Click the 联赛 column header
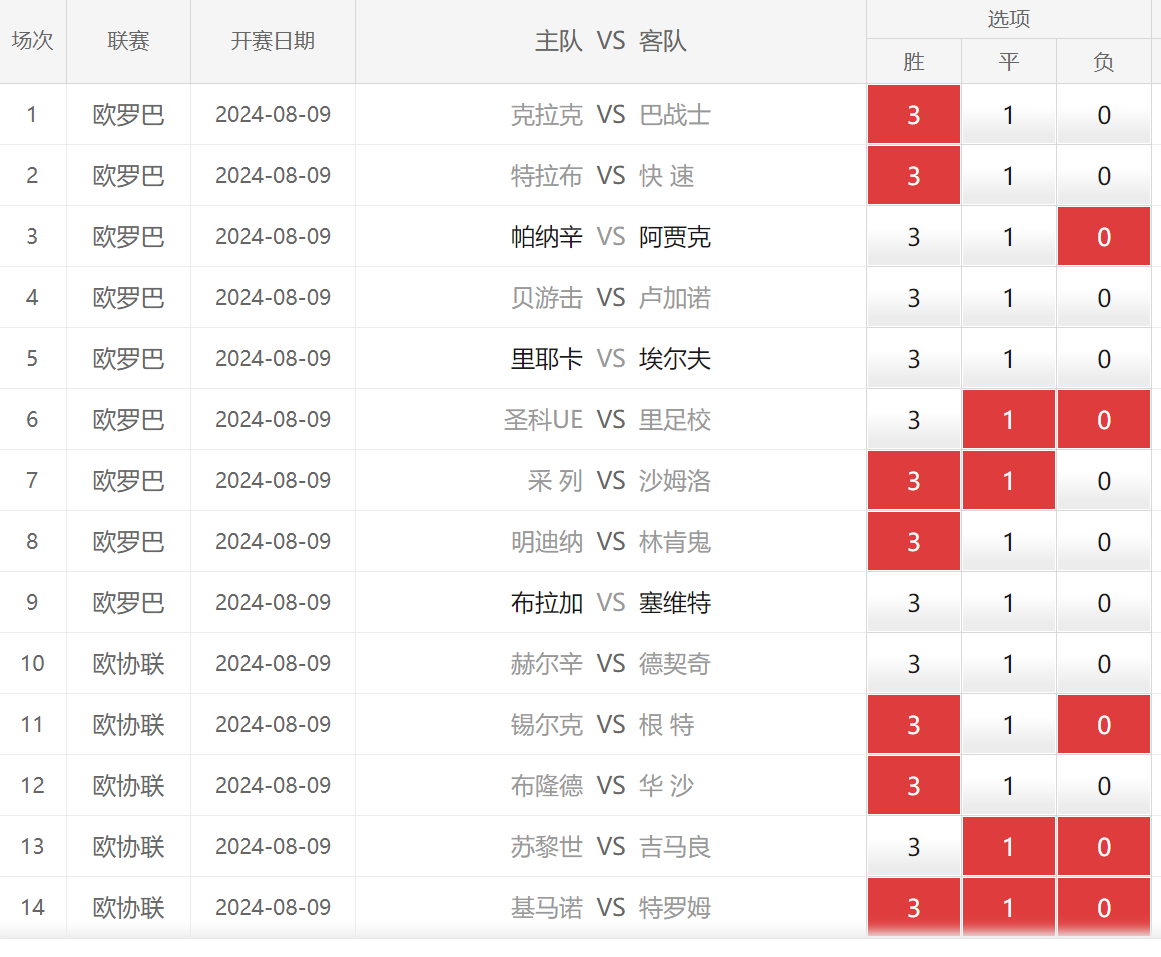 pyautogui.click(x=128, y=41)
